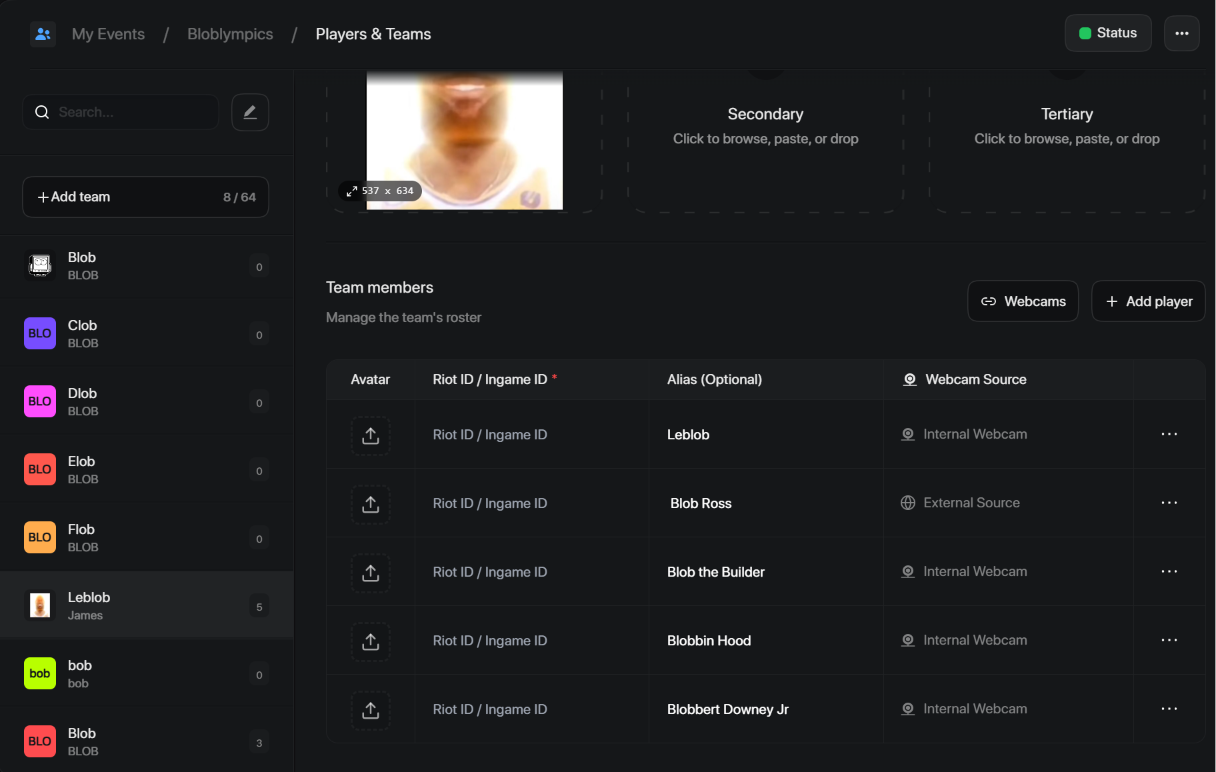Click the 'Alias (Optional)' column header

point(714,380)
